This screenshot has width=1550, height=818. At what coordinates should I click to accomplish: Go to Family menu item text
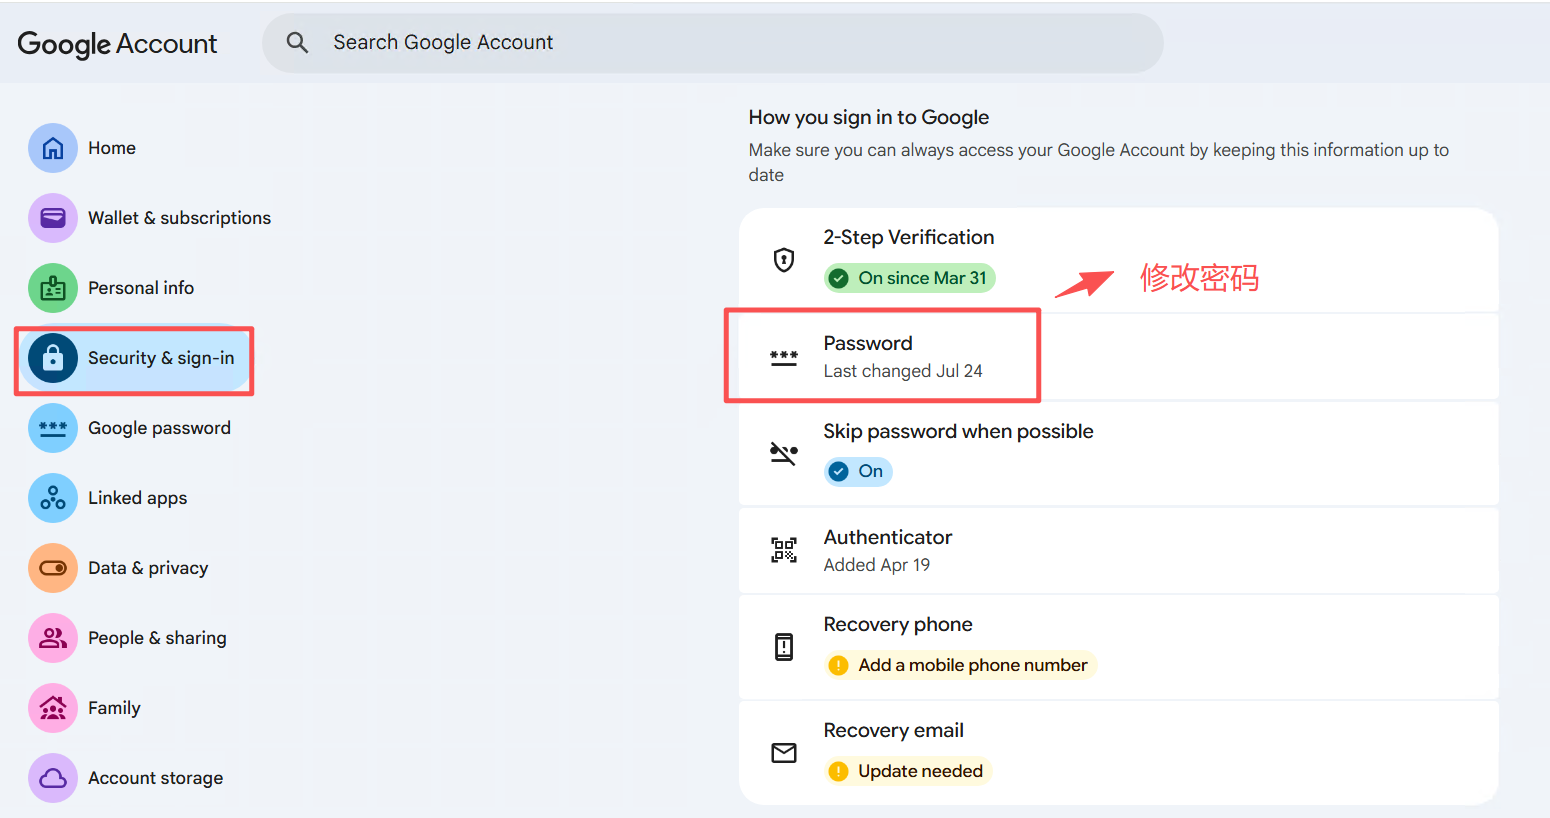(x=114, y=708)
